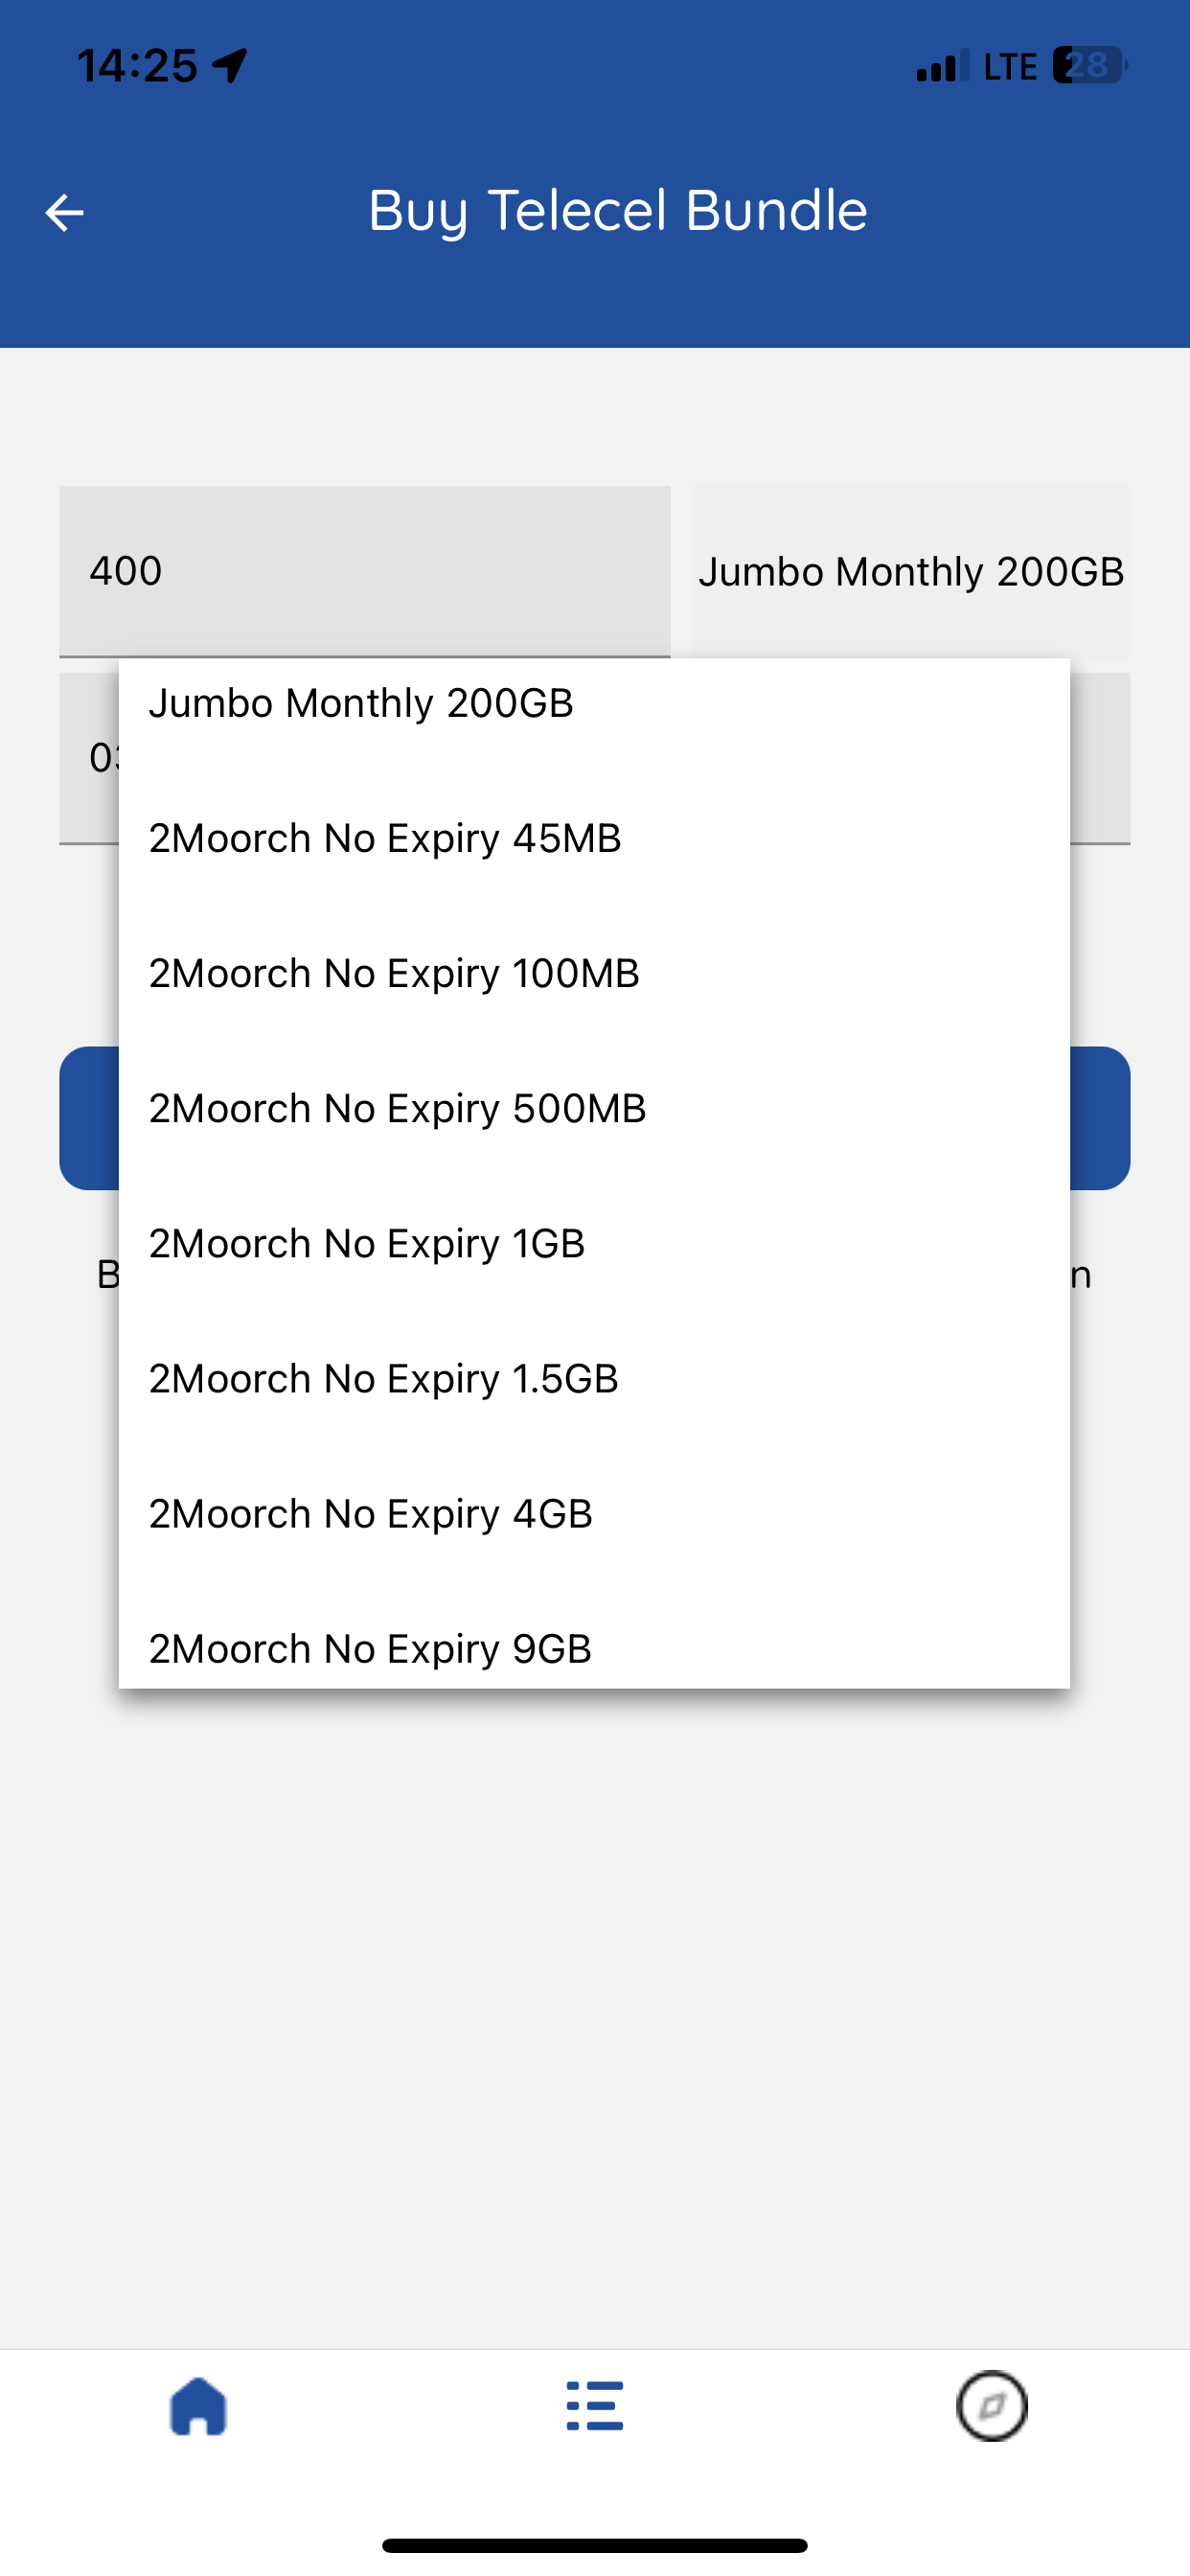1190x2576 pixels.
Task: Tap the location arrow status icon
Action: coord(230,66)
